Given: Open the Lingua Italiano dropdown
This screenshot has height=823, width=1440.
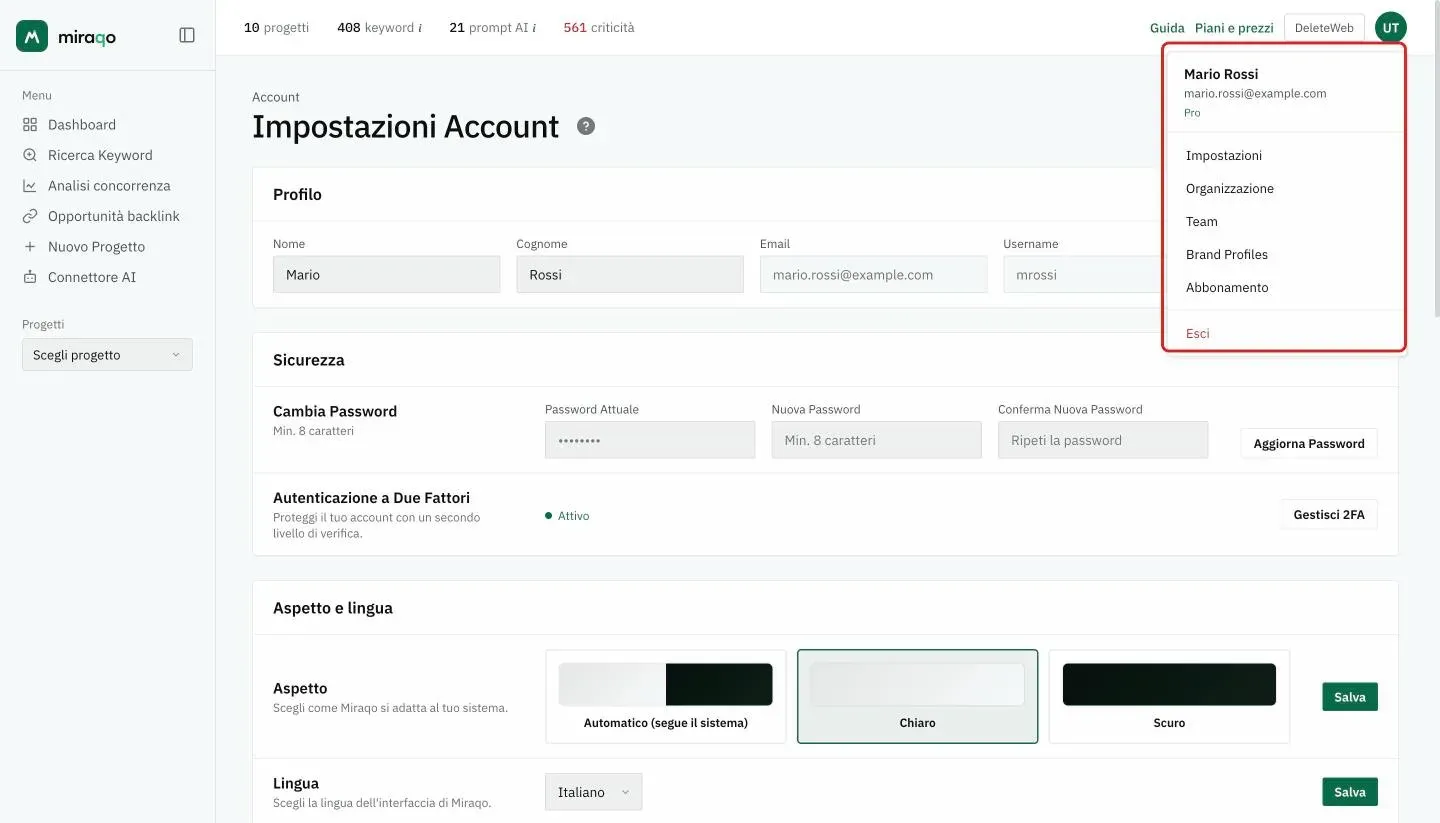Looking at the screenshot, I should 594,792.
